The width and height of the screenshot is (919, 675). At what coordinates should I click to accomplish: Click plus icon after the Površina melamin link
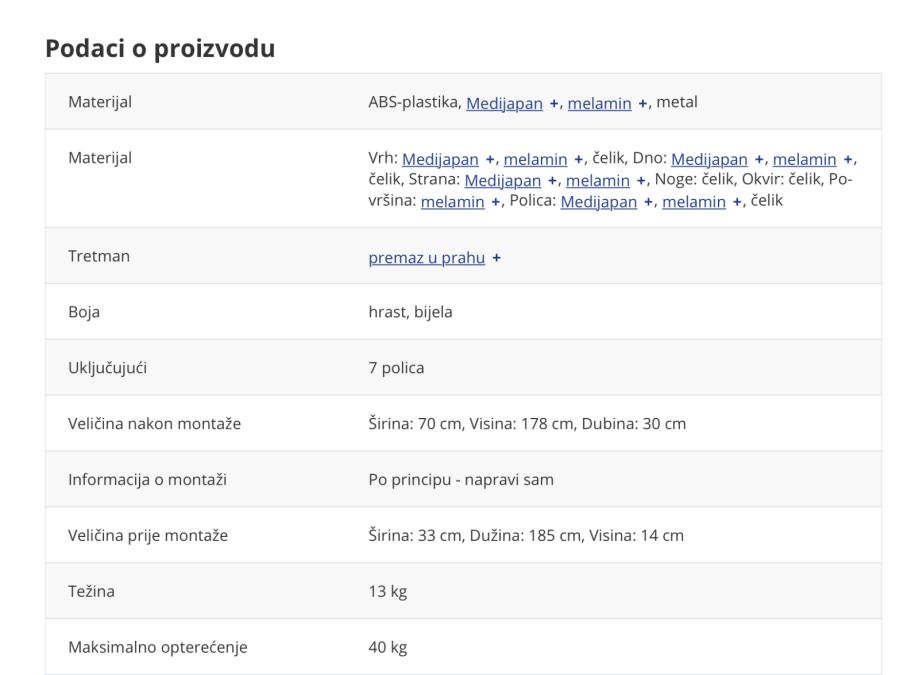497,201
